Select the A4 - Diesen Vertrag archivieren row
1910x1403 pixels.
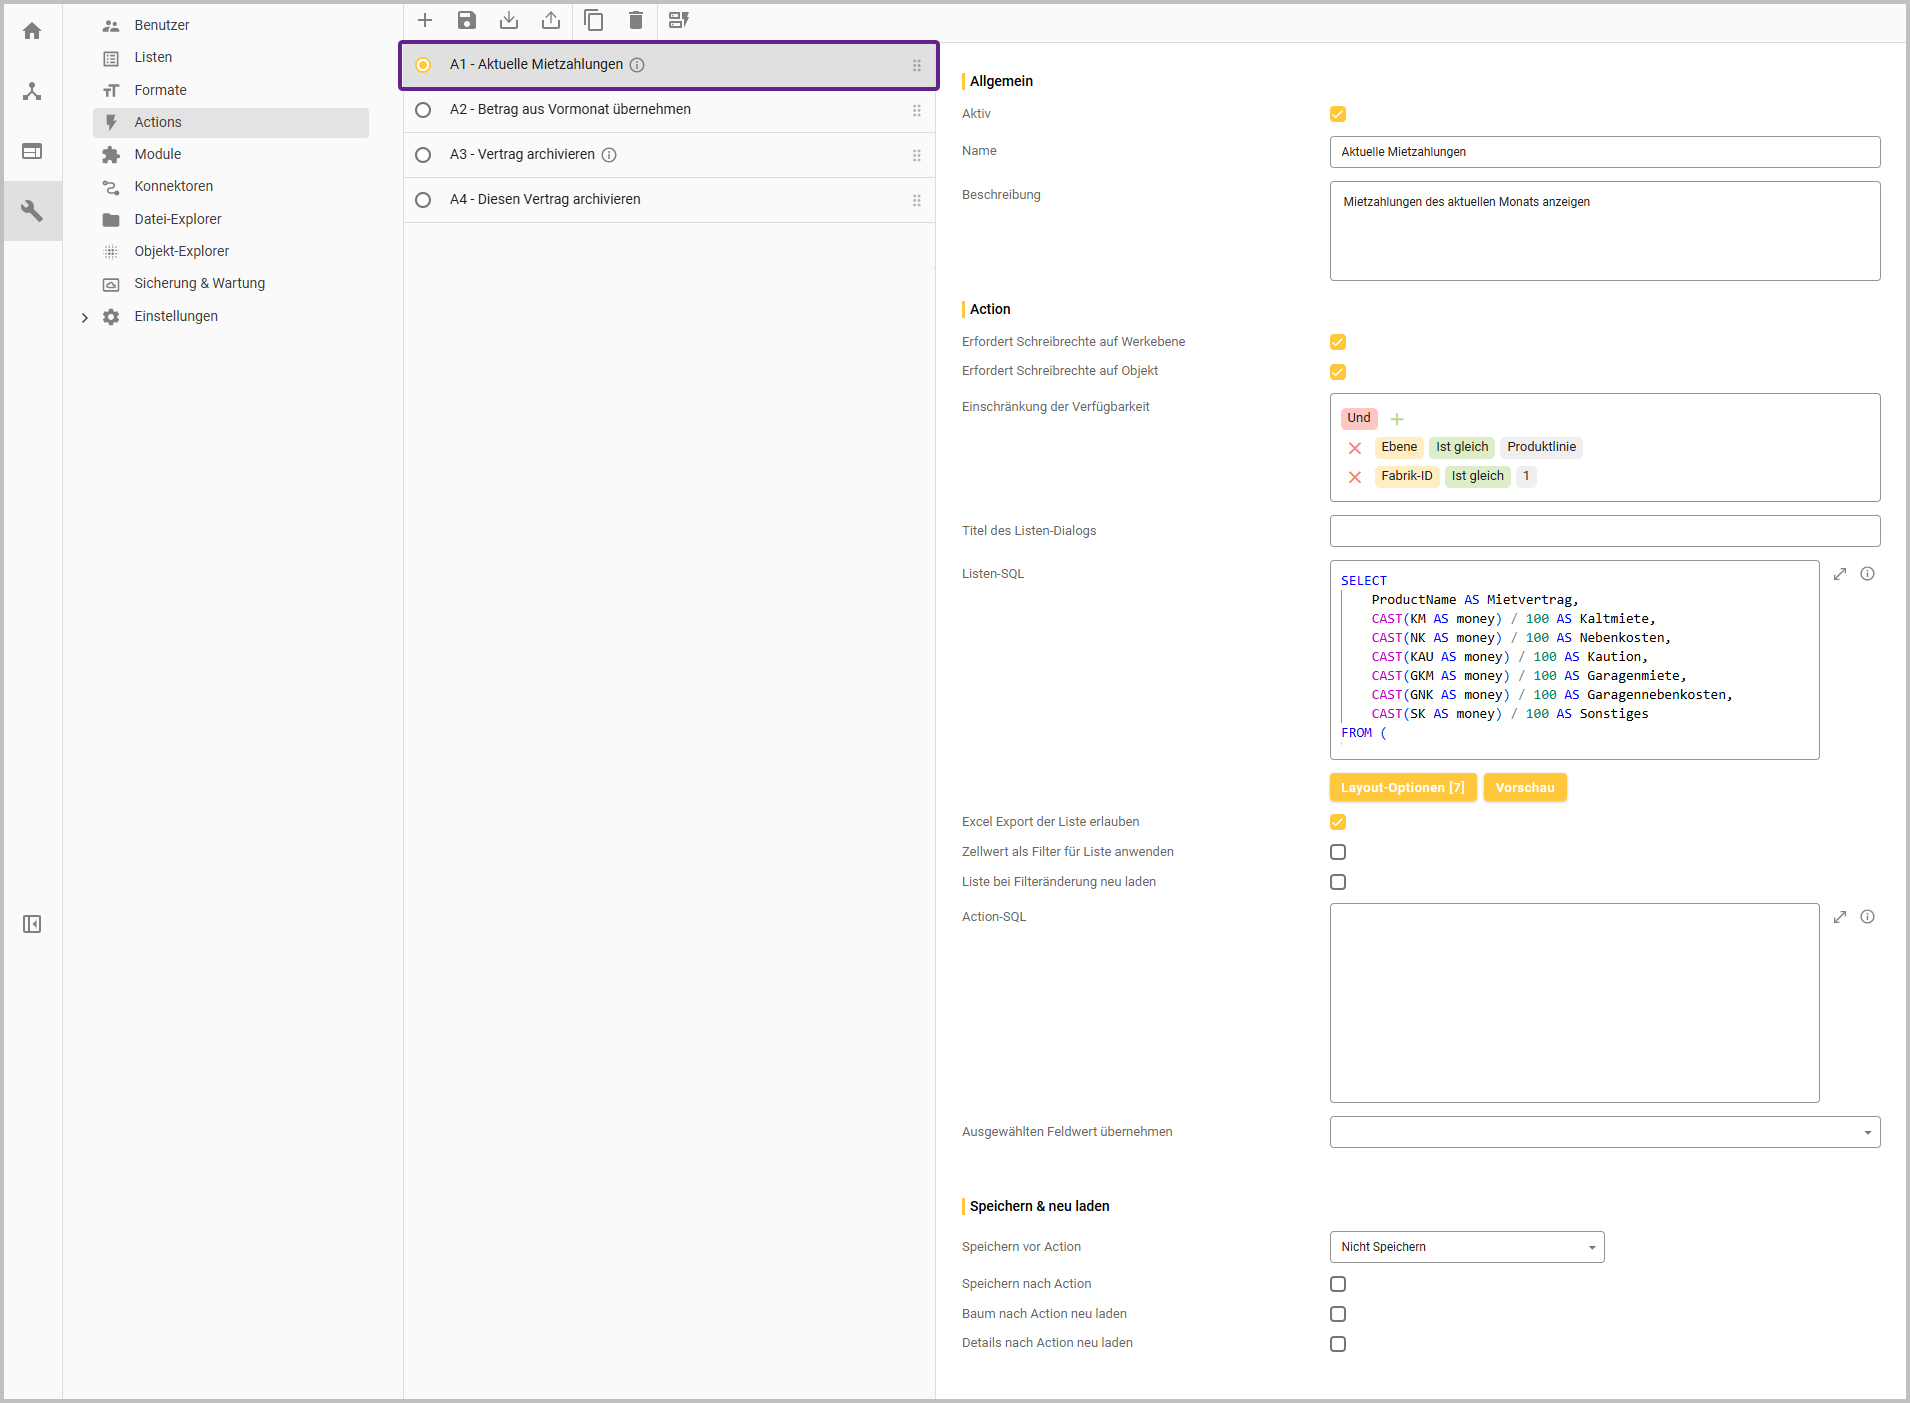[669, 200]
